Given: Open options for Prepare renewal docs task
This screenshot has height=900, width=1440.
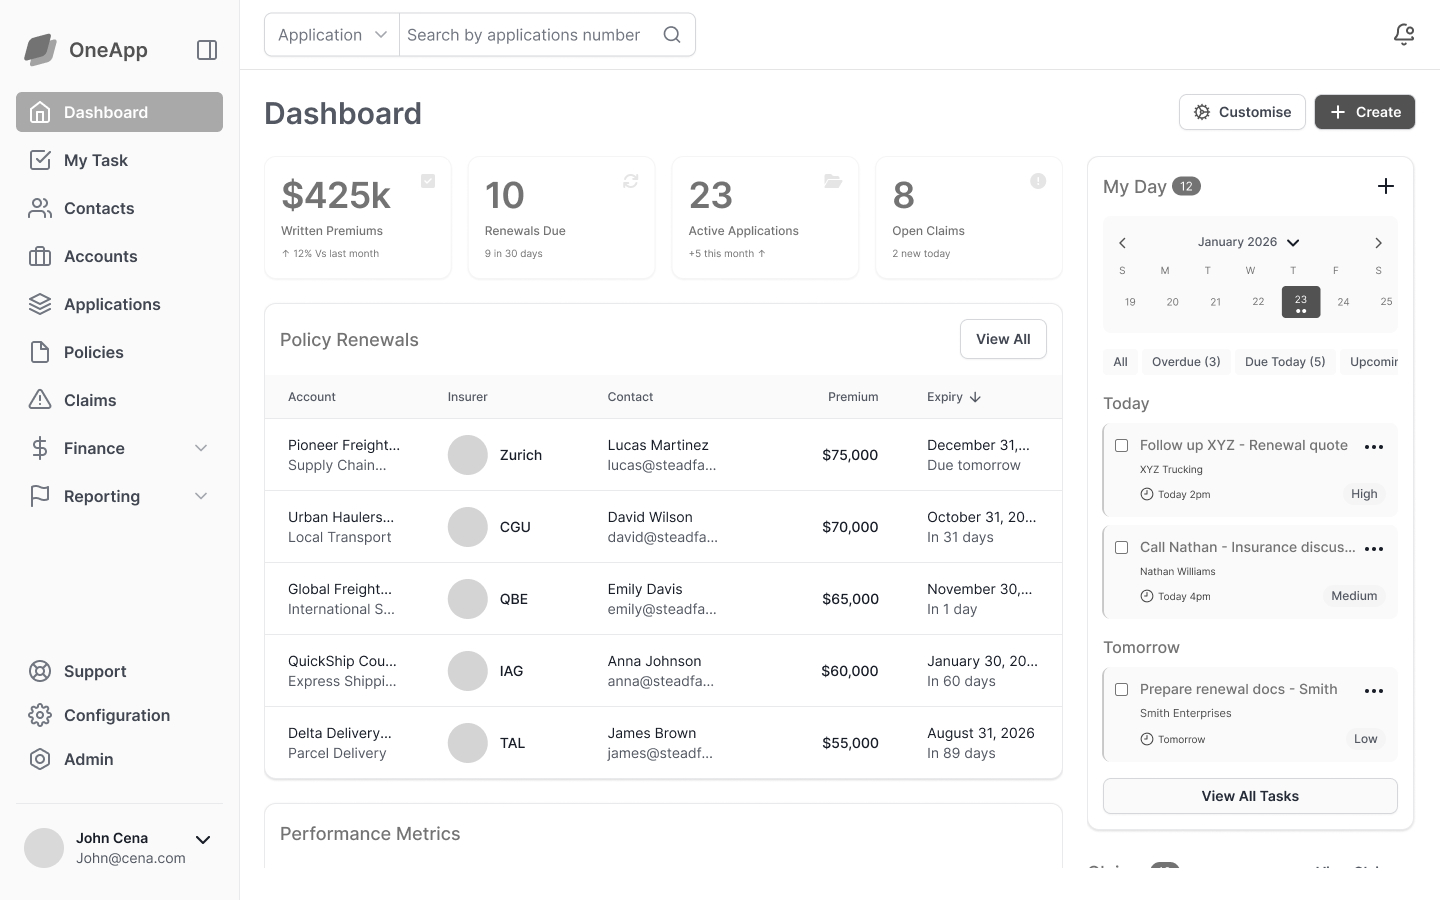Looking at the screenshot, I should coord(1374,691).
